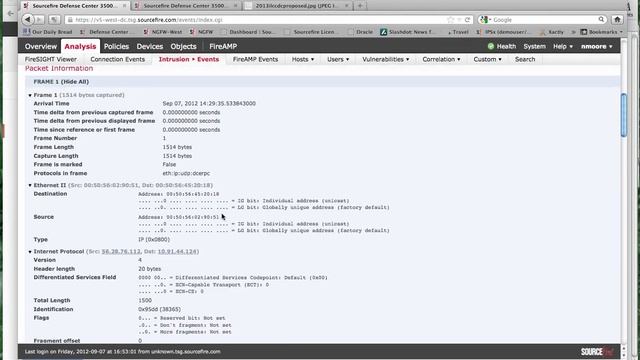Open the Health page
Image resolution: width=640 pixels, height=360 pixels.
coord(506,47)
